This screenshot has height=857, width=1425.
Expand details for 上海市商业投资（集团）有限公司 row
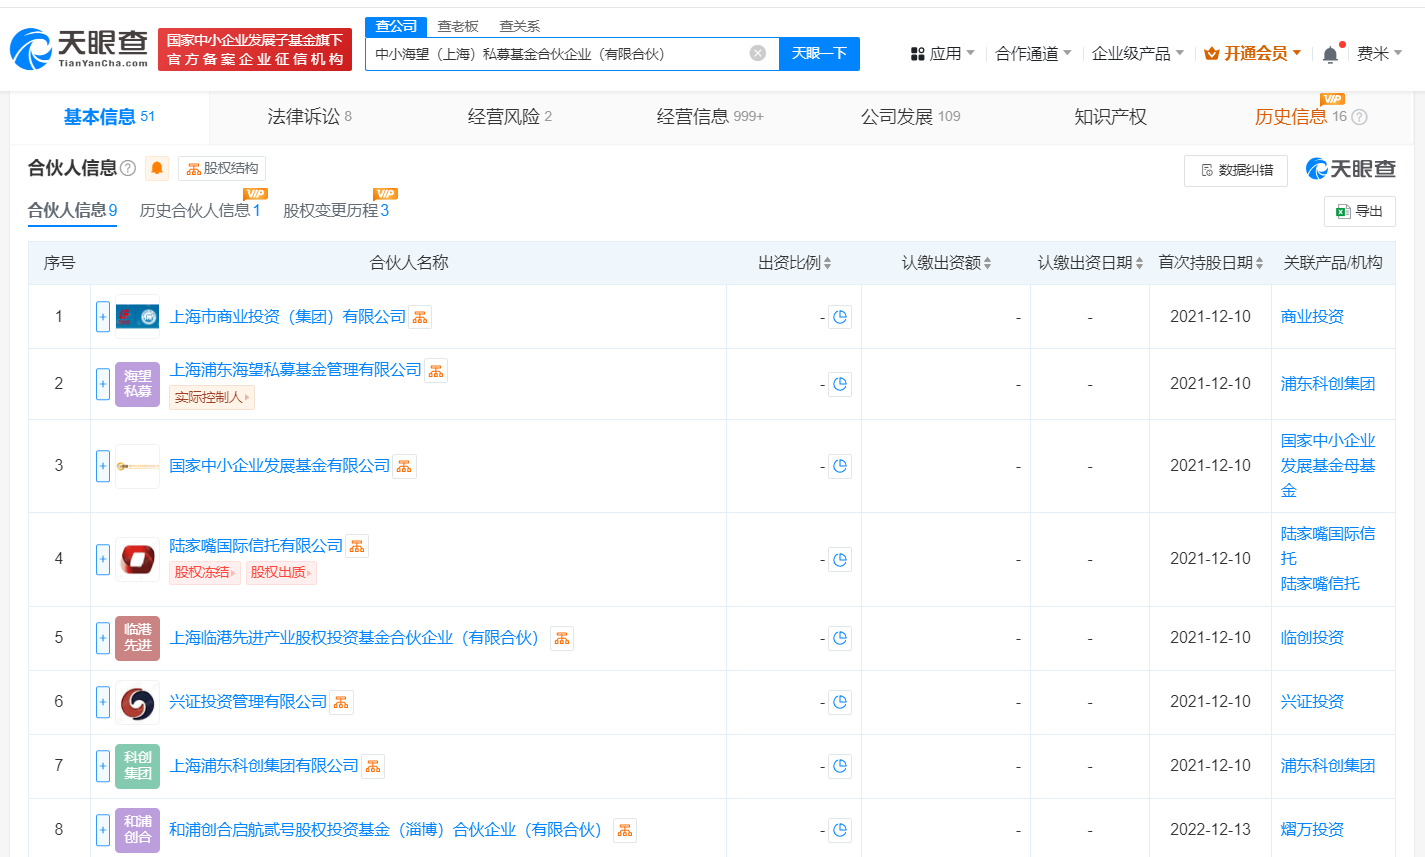(x=102, y=316)
